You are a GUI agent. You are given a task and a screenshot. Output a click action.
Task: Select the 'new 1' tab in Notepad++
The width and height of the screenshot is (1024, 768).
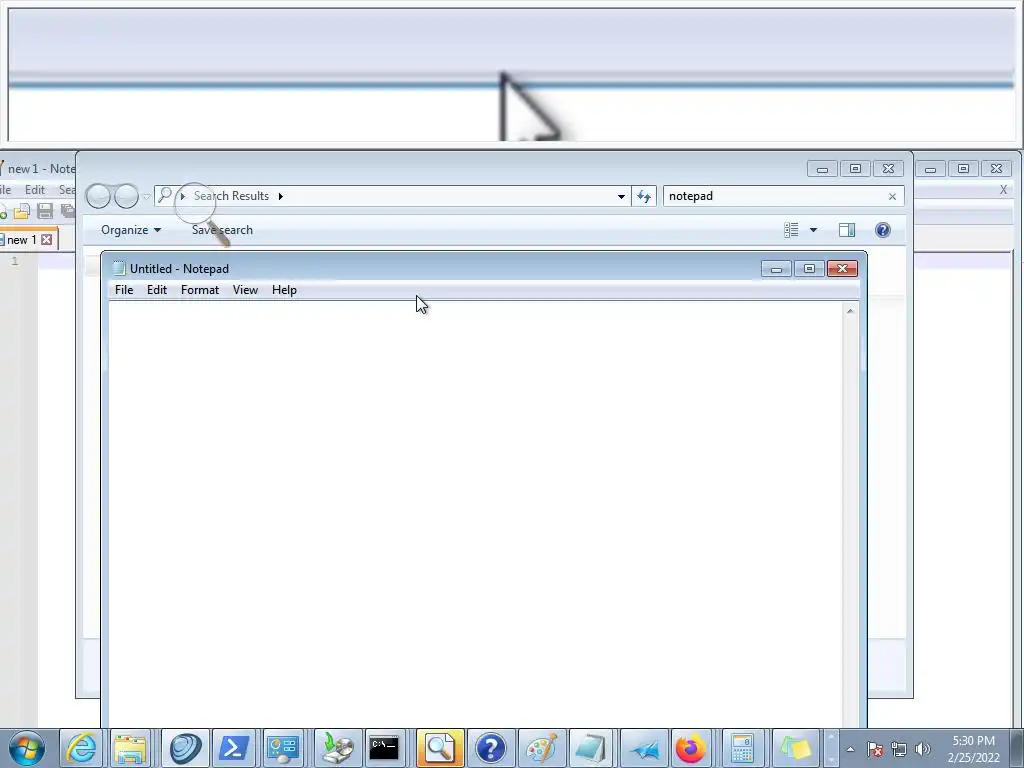pos(21,240)
